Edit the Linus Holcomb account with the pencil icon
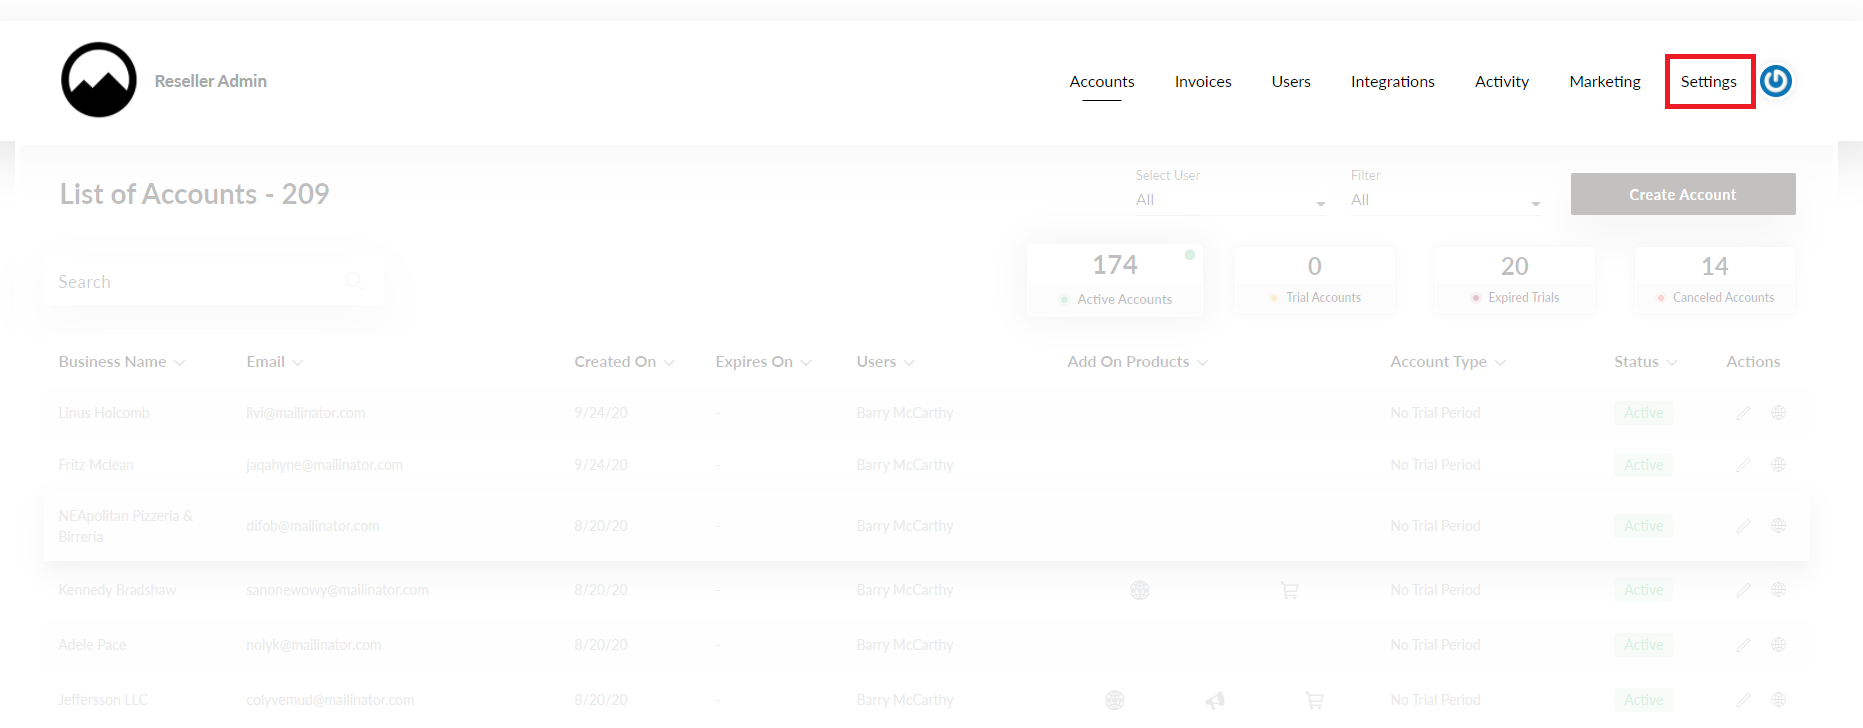The width and height of the screenshot is (1863, 728). [x=1743, y=413]
